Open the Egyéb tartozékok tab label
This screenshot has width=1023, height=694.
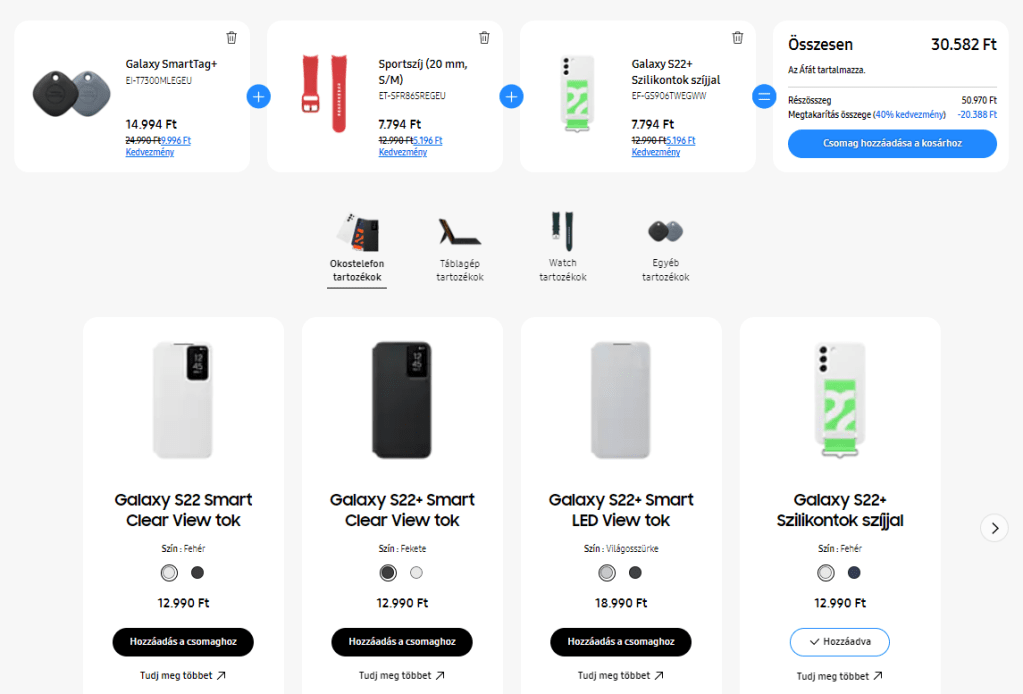[665, 270]
